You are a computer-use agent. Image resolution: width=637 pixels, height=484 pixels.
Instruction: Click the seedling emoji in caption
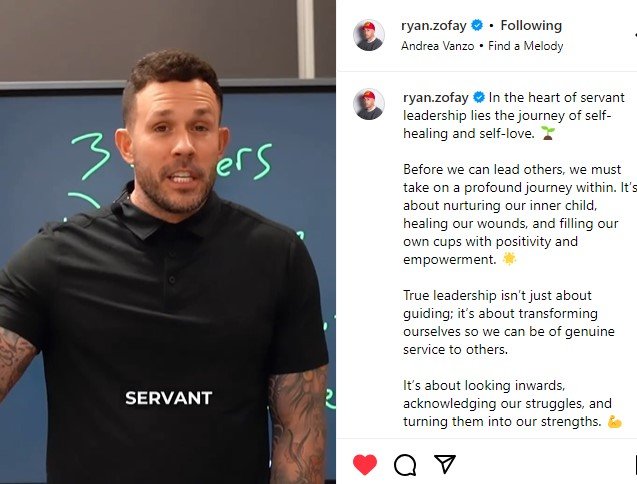(548, 133)
